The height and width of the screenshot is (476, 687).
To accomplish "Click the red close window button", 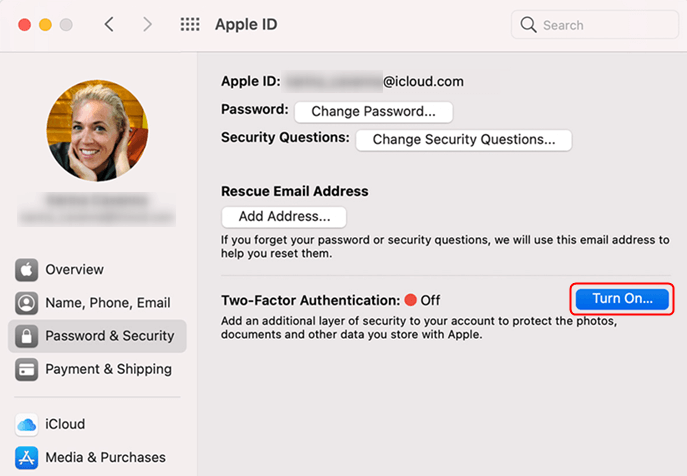I will pos(24,24).
